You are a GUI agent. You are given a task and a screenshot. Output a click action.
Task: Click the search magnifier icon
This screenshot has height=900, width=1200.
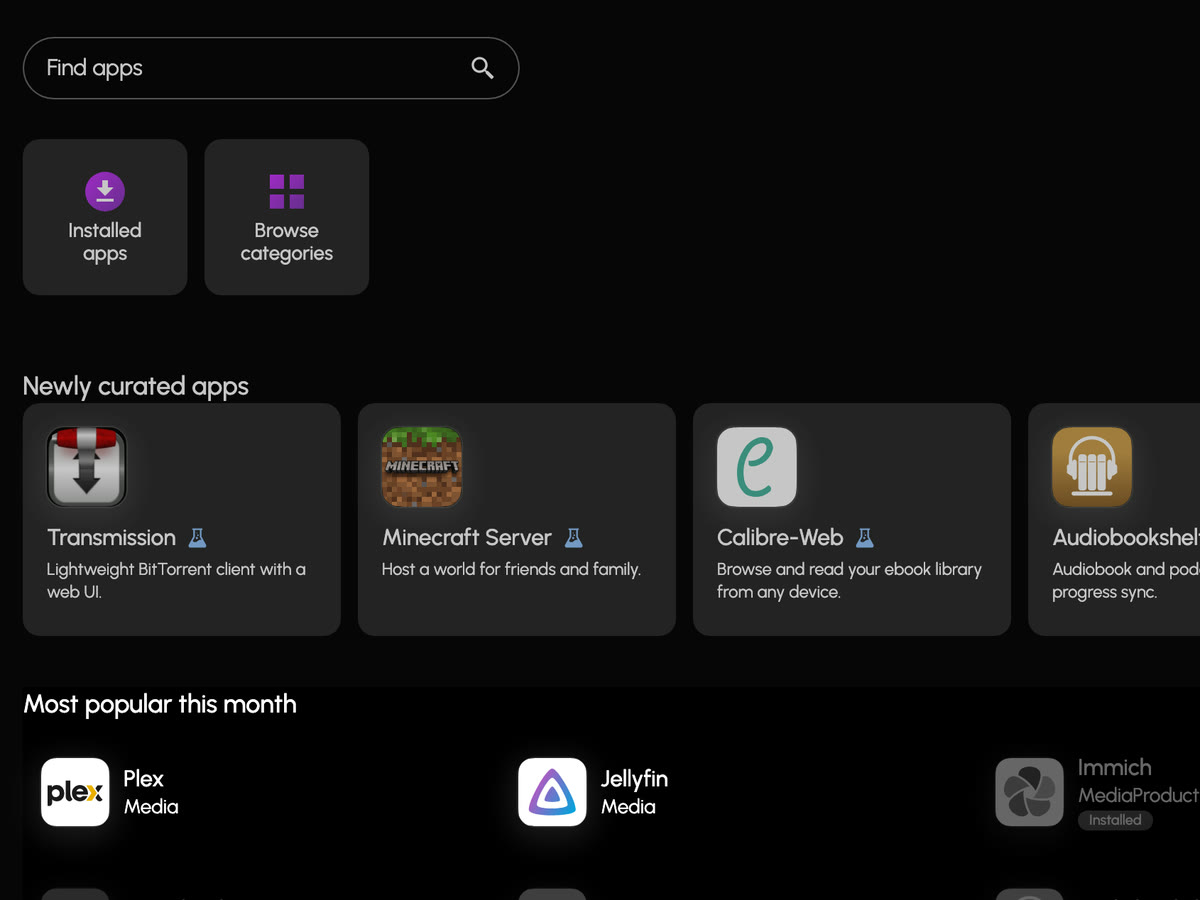[x=482, y=68]
